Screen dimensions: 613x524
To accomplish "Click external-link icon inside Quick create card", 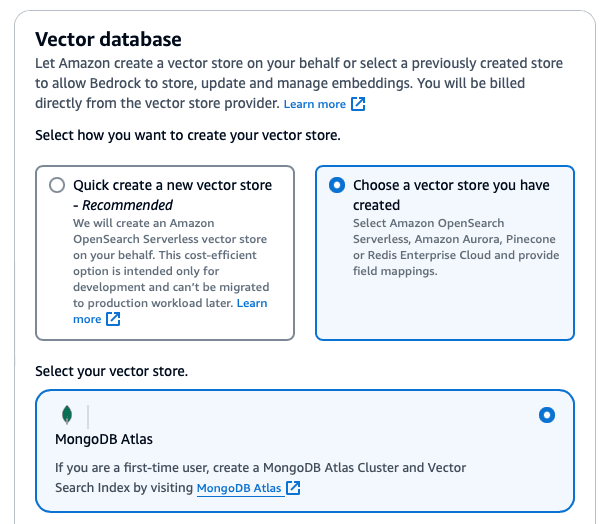I will coord(113,319).
